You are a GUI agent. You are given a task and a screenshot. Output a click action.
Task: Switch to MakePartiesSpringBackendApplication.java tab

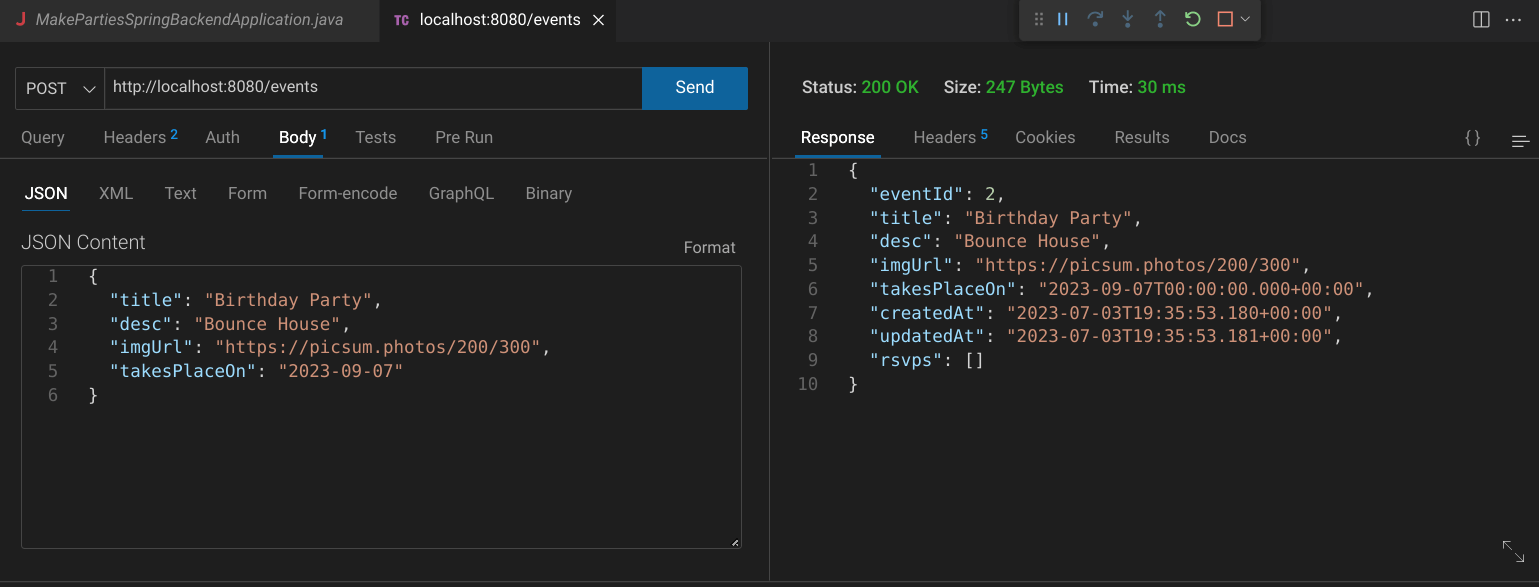pyautogui.click(x=189, y=20)
